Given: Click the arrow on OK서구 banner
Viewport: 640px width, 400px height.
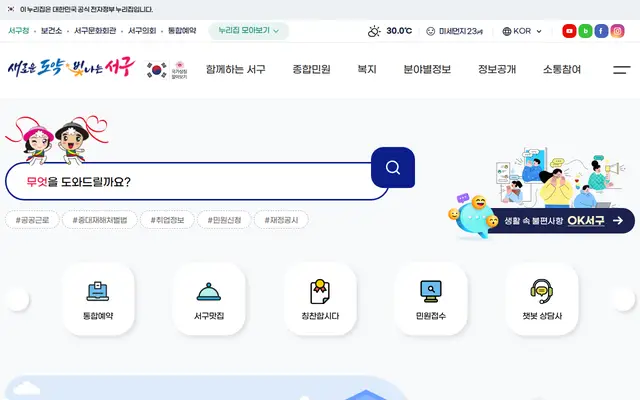Looking at the screenshot, I should pyautogui.click(x=618, y=220).
